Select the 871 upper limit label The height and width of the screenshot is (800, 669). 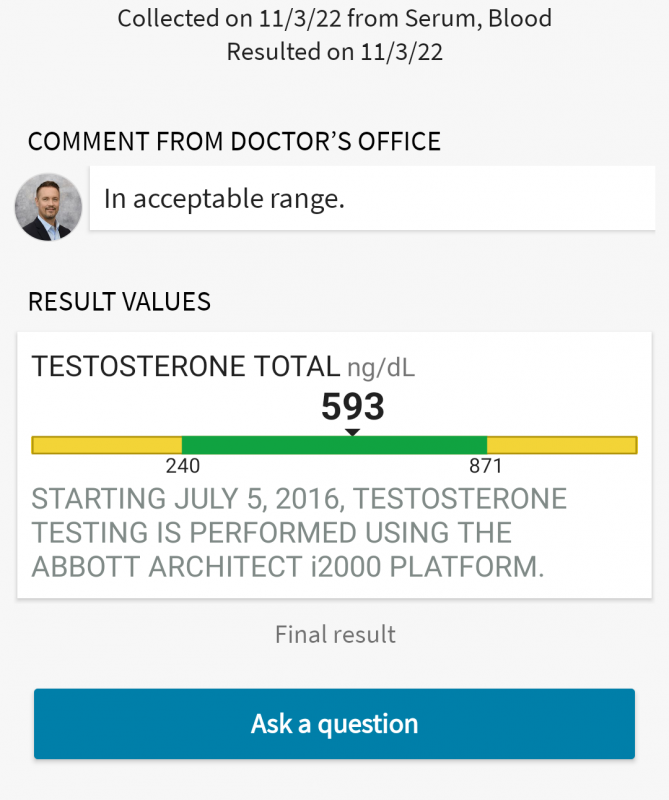(486, 466)
